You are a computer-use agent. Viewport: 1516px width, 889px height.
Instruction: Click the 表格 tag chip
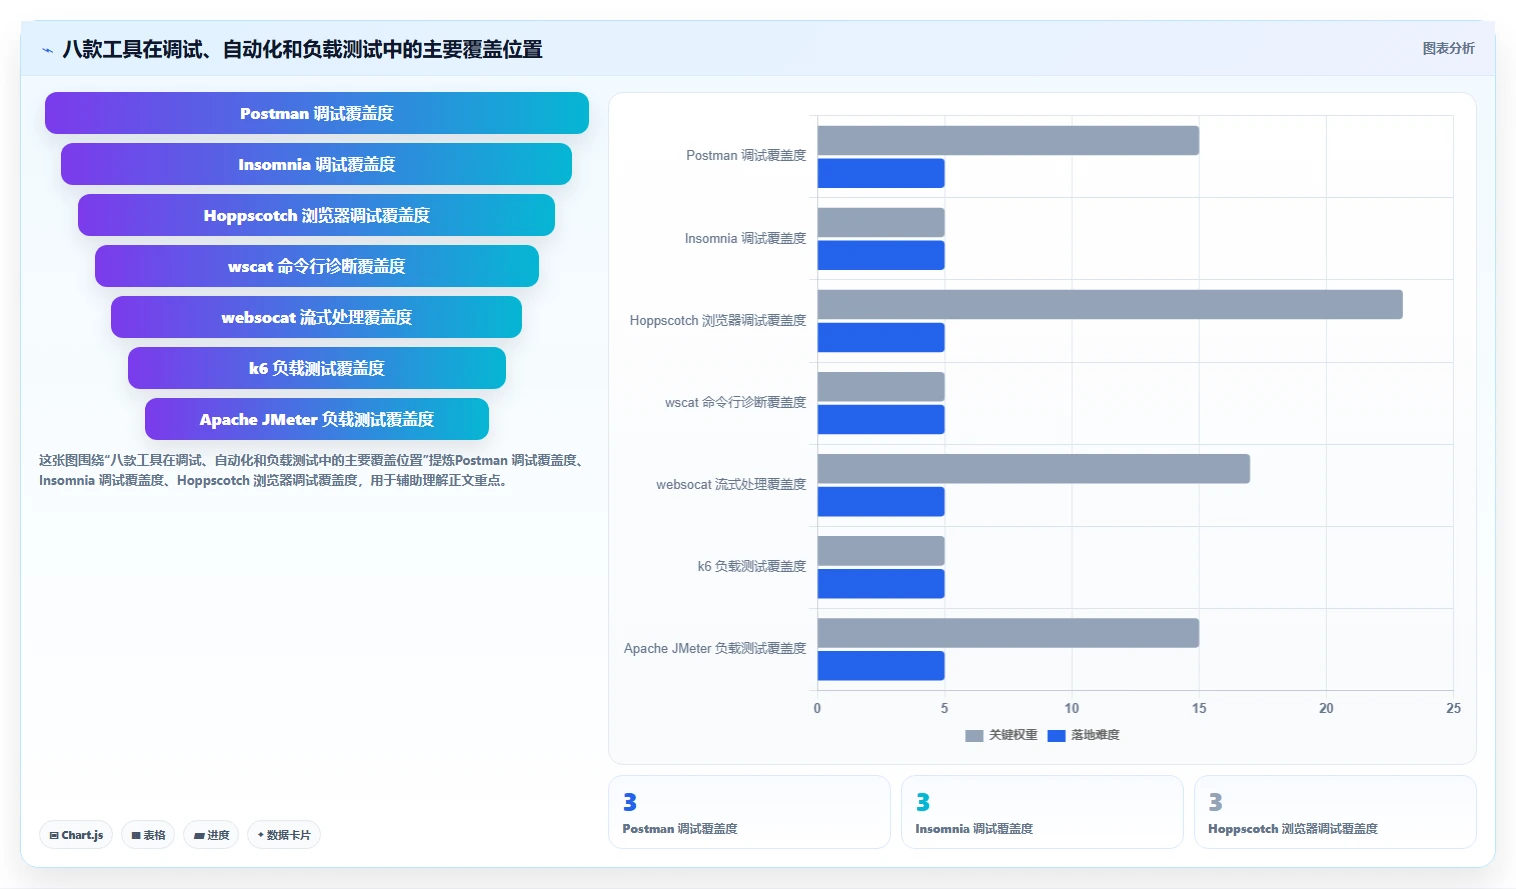[148, 835]
